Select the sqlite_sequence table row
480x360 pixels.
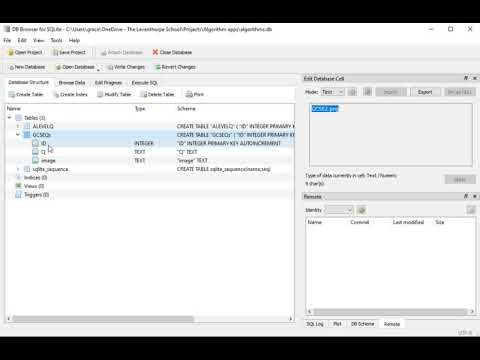click(x=150, y=169)
